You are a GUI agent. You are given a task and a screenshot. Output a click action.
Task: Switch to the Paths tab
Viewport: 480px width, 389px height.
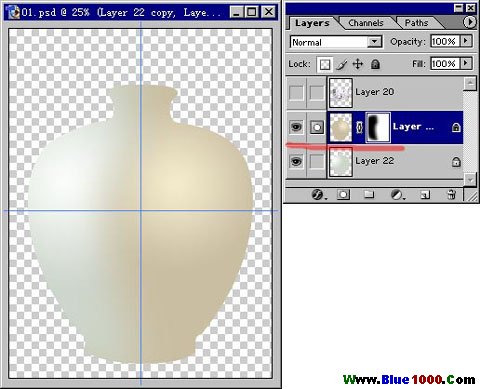click(416, 23)
